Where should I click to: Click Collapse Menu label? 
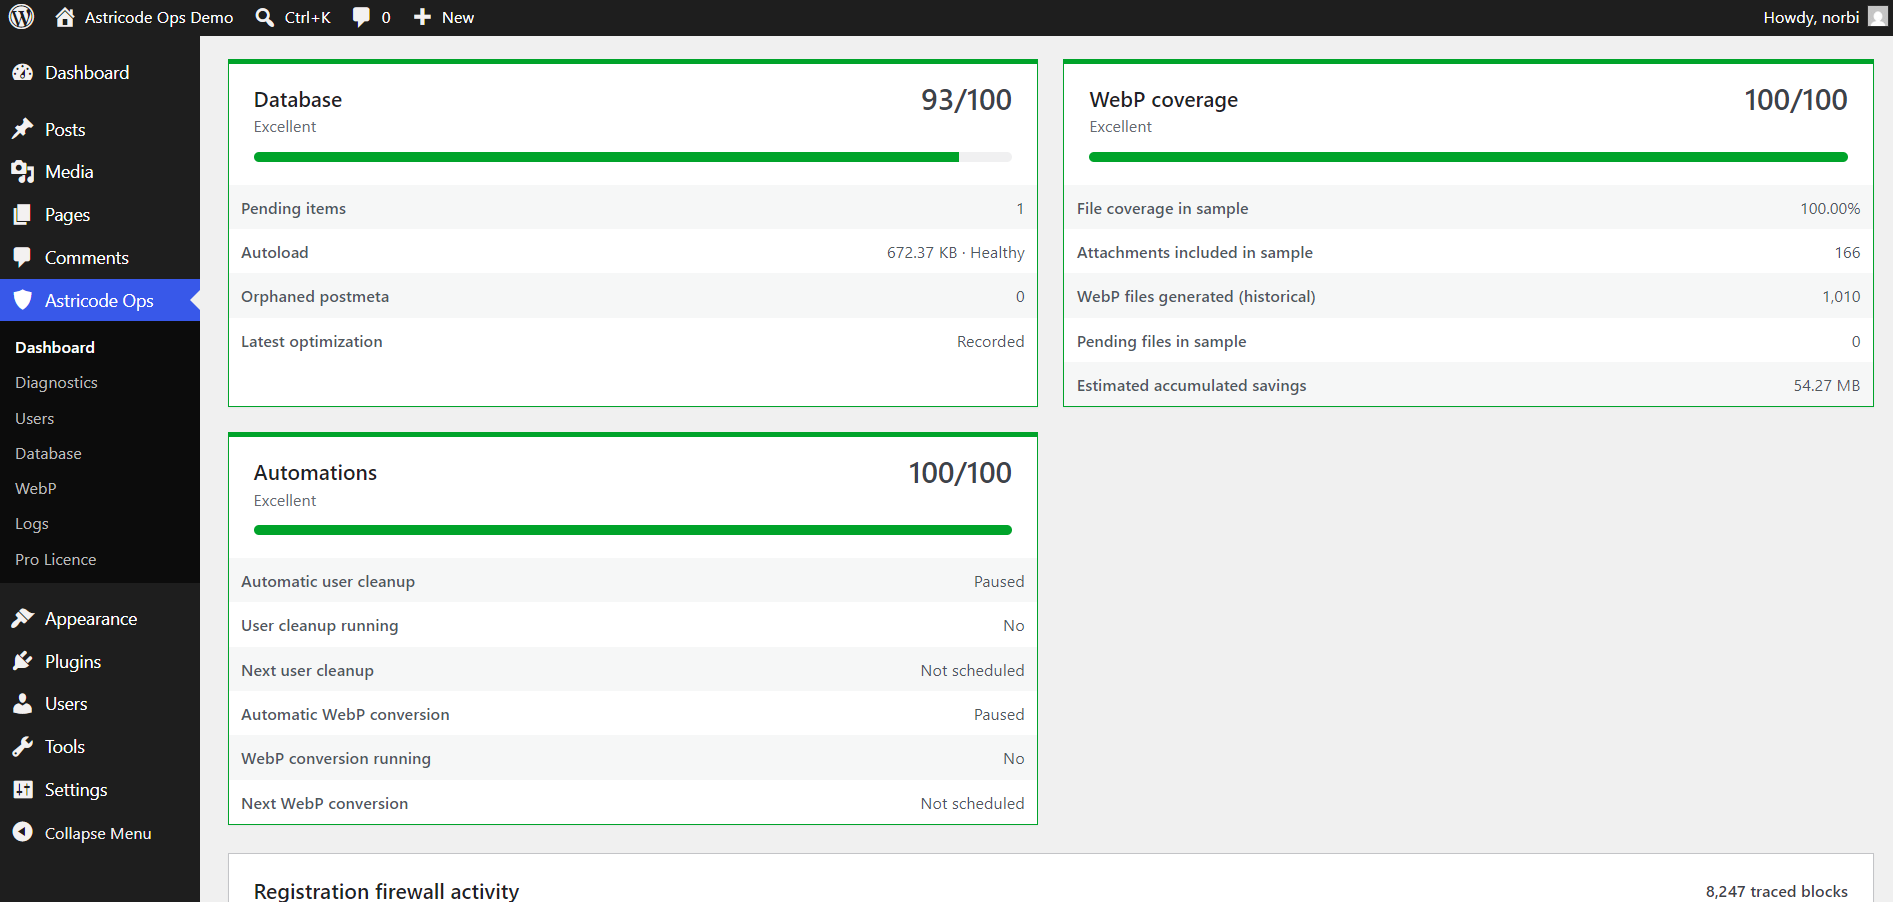pyautogui.click(x=98, y=833)
